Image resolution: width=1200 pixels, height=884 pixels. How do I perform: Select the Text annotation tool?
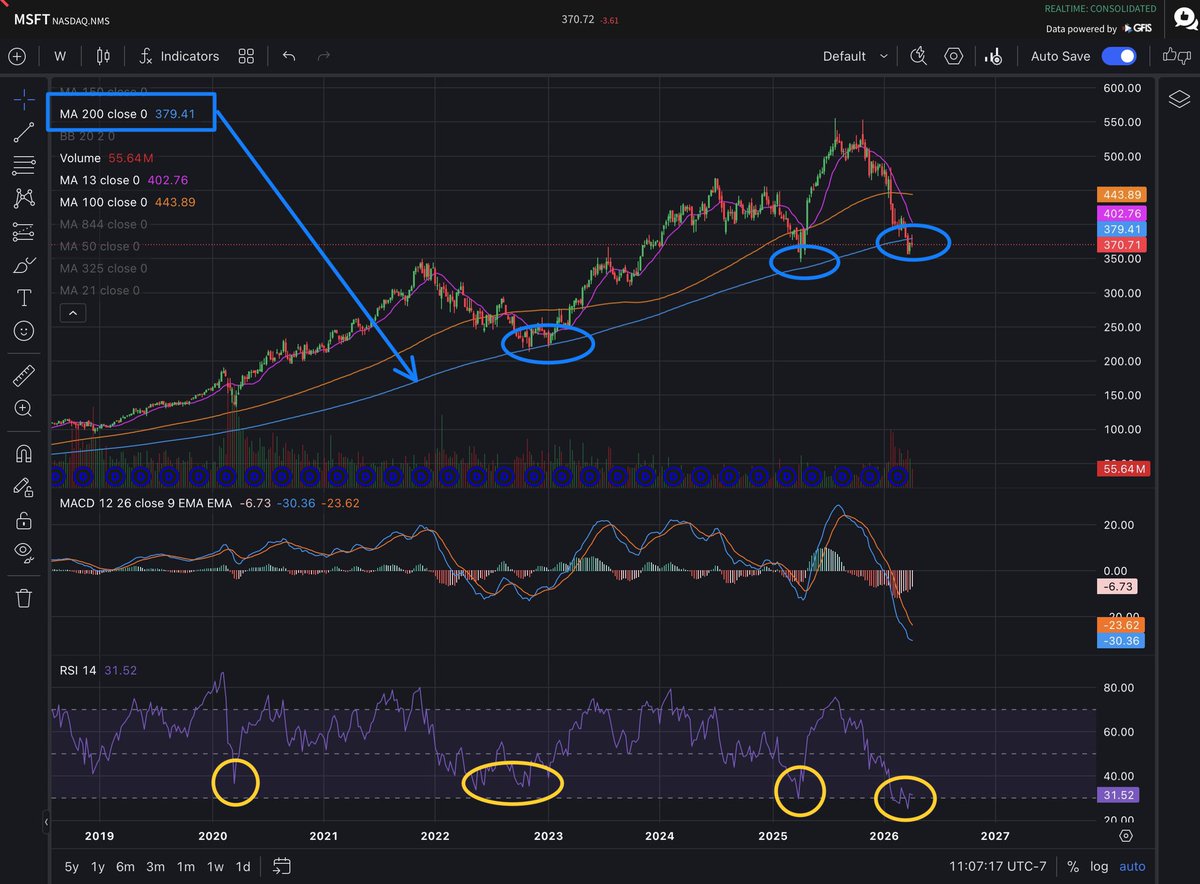(24, 298)
